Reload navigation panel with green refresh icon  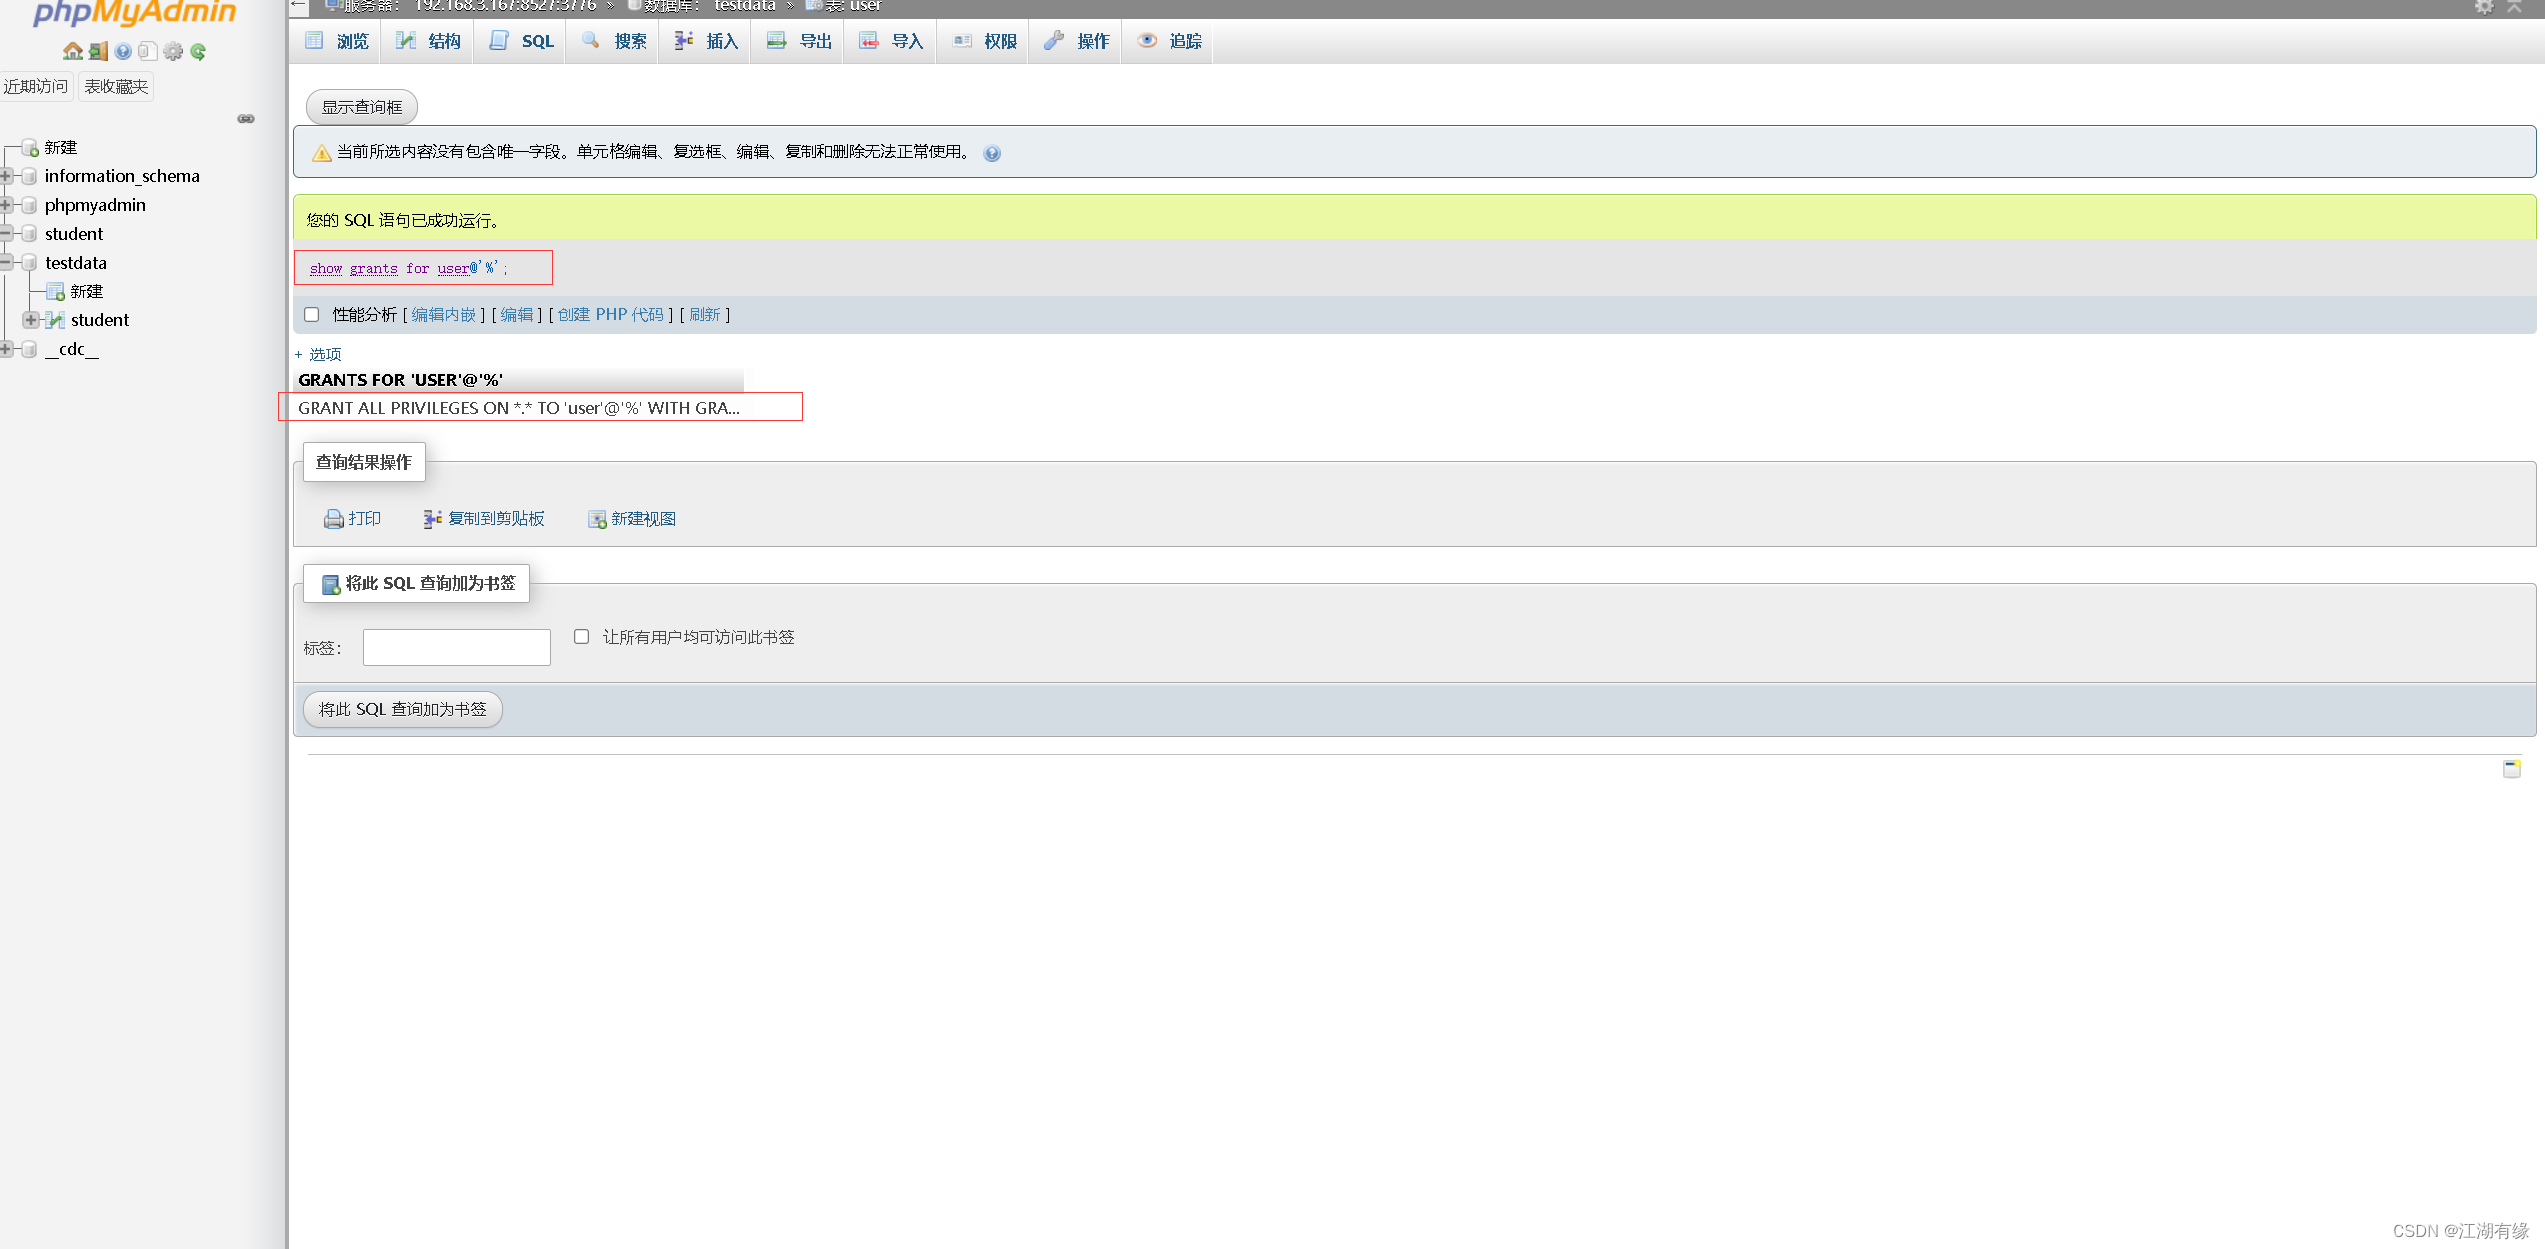point(198,51)
